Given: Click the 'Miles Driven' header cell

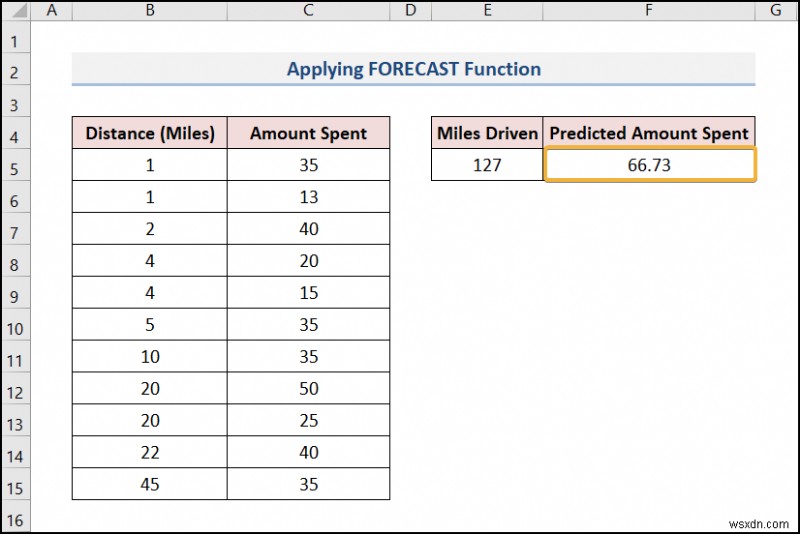Looking at the screenshot, I should click(487, 133).
